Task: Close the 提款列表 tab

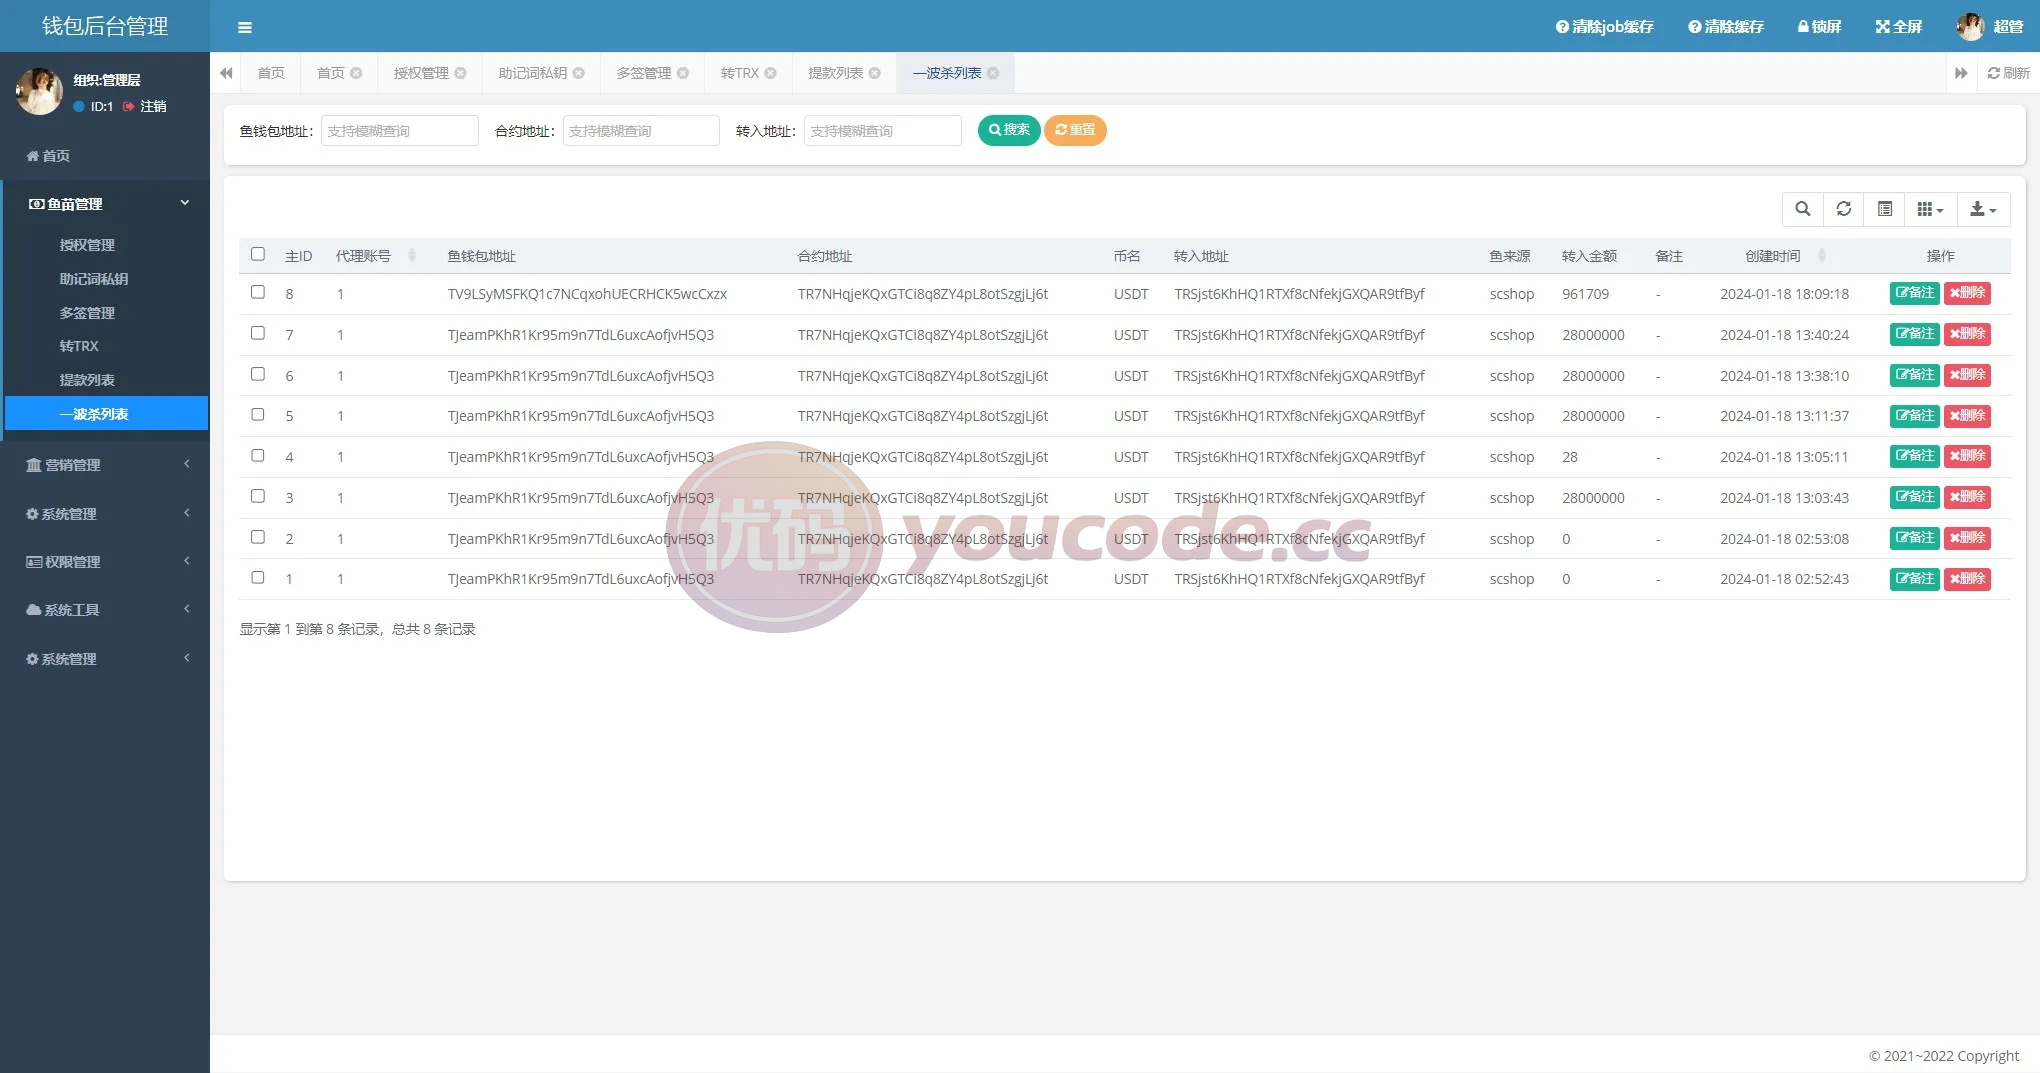Action: tap(874, 73)
